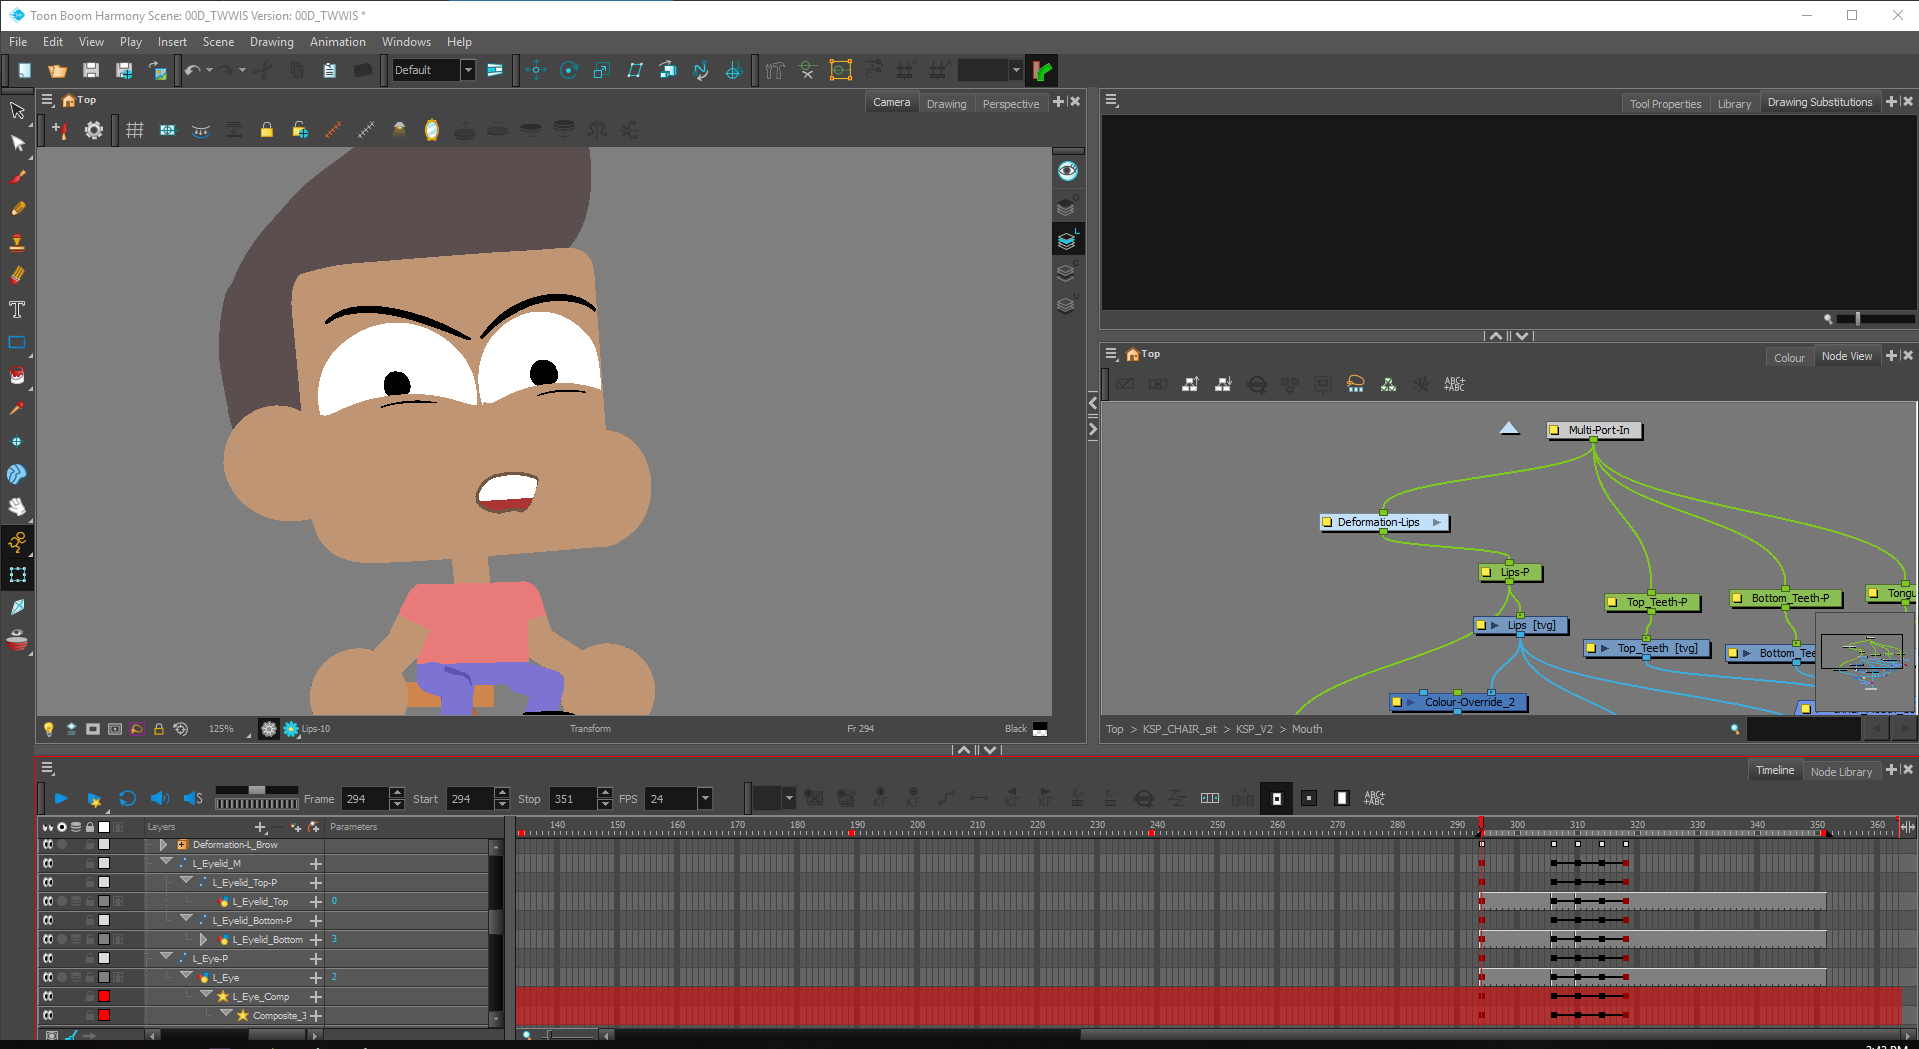Toggle visibility of L_Eye_Comp layer

[48, 996]
